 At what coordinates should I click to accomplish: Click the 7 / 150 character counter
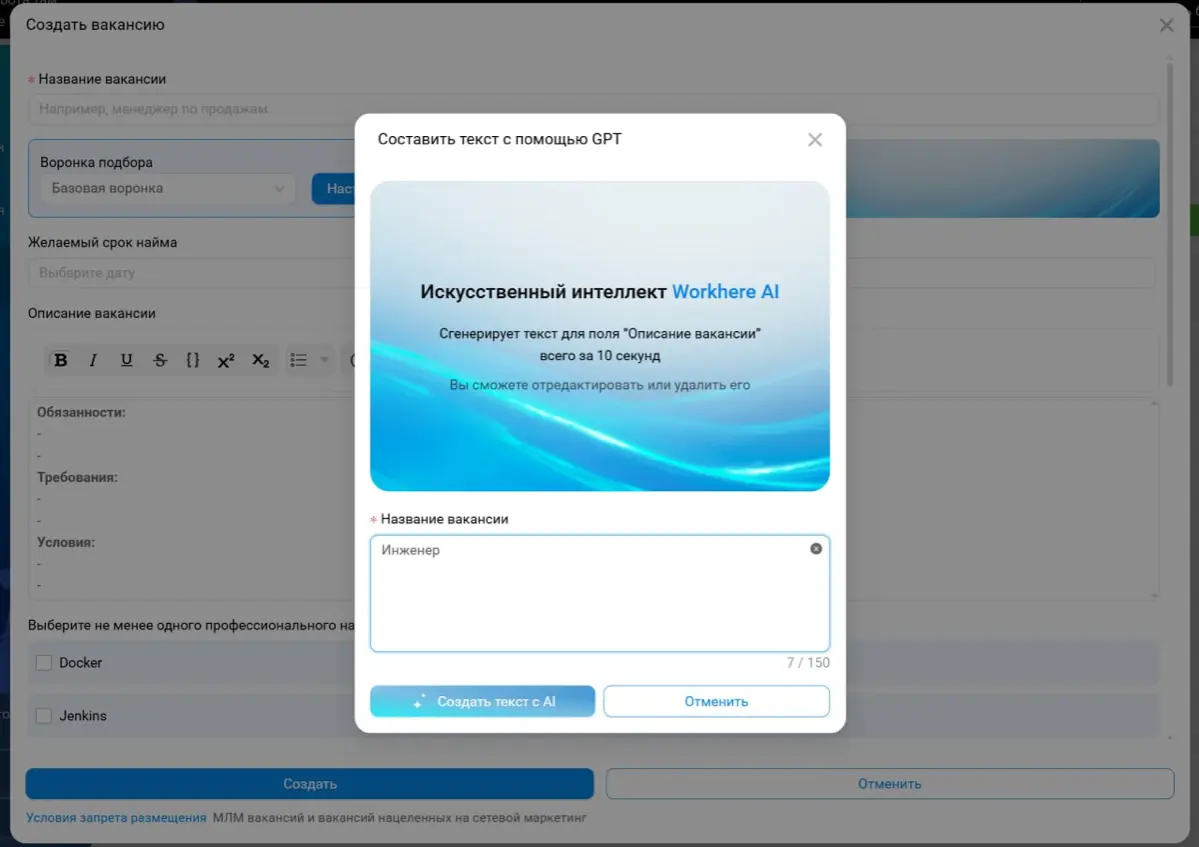tap(807, 663)
